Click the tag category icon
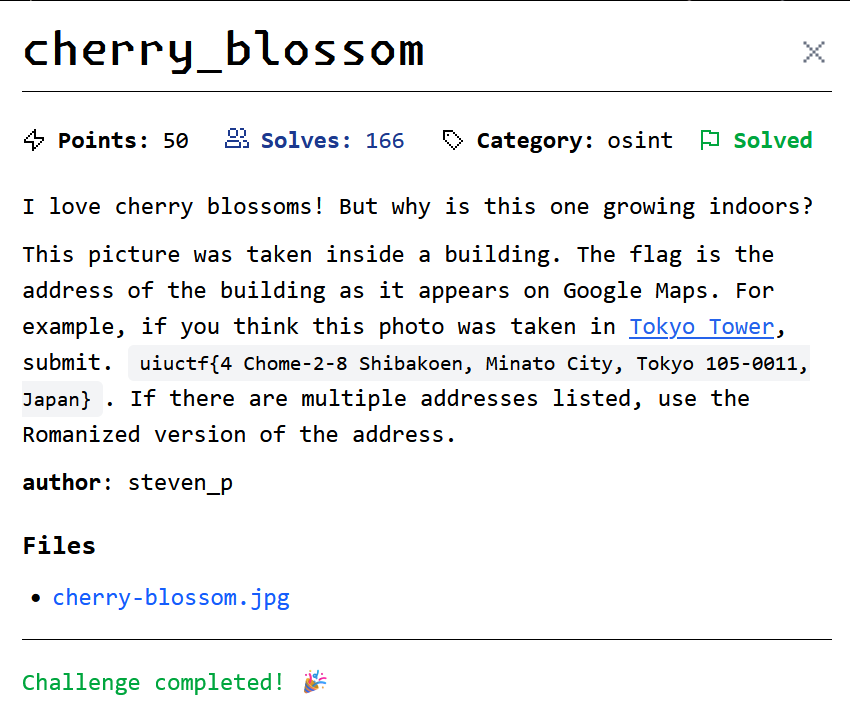 tap(452, 140)
